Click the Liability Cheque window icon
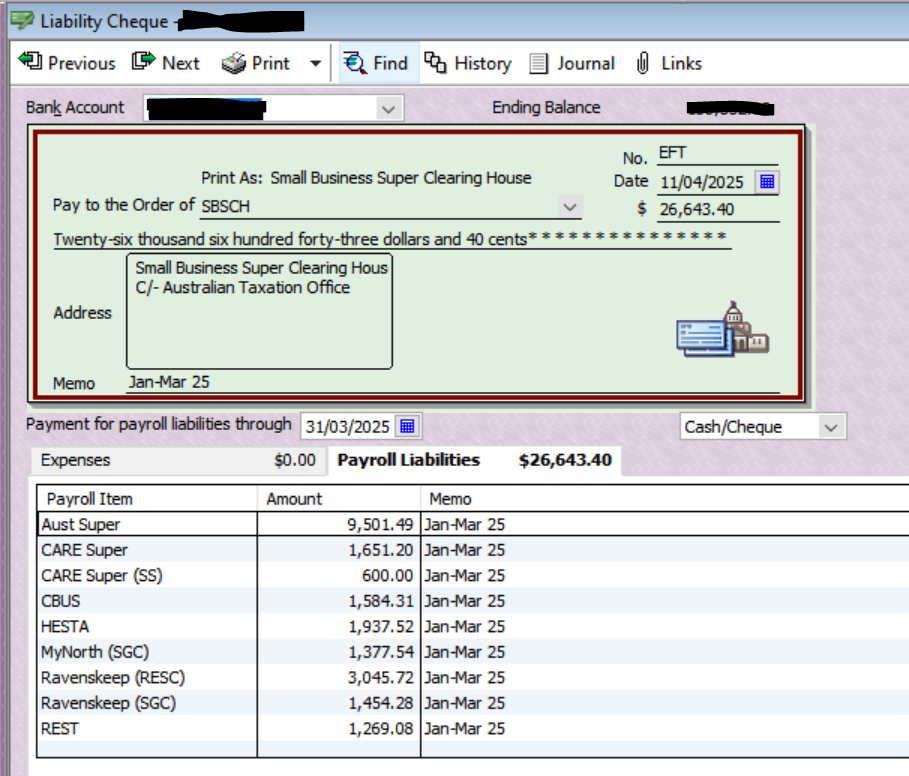This screenshot has width=909, height=776. tap(23, 21)
